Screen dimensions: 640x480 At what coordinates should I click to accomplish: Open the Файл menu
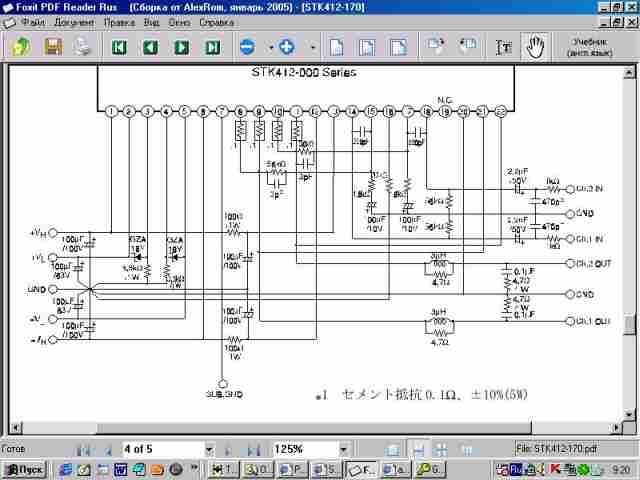click(32, 21)
